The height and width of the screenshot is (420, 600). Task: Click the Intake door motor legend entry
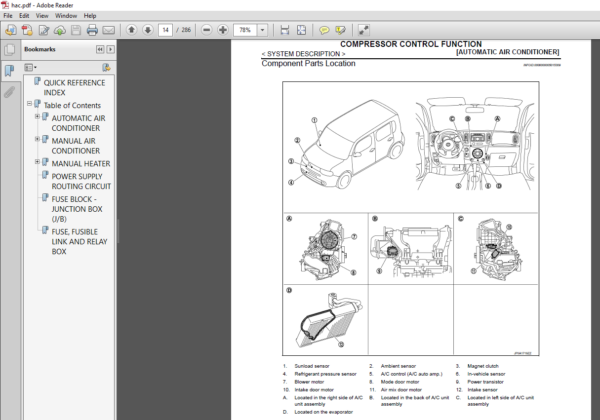[314, 390]
